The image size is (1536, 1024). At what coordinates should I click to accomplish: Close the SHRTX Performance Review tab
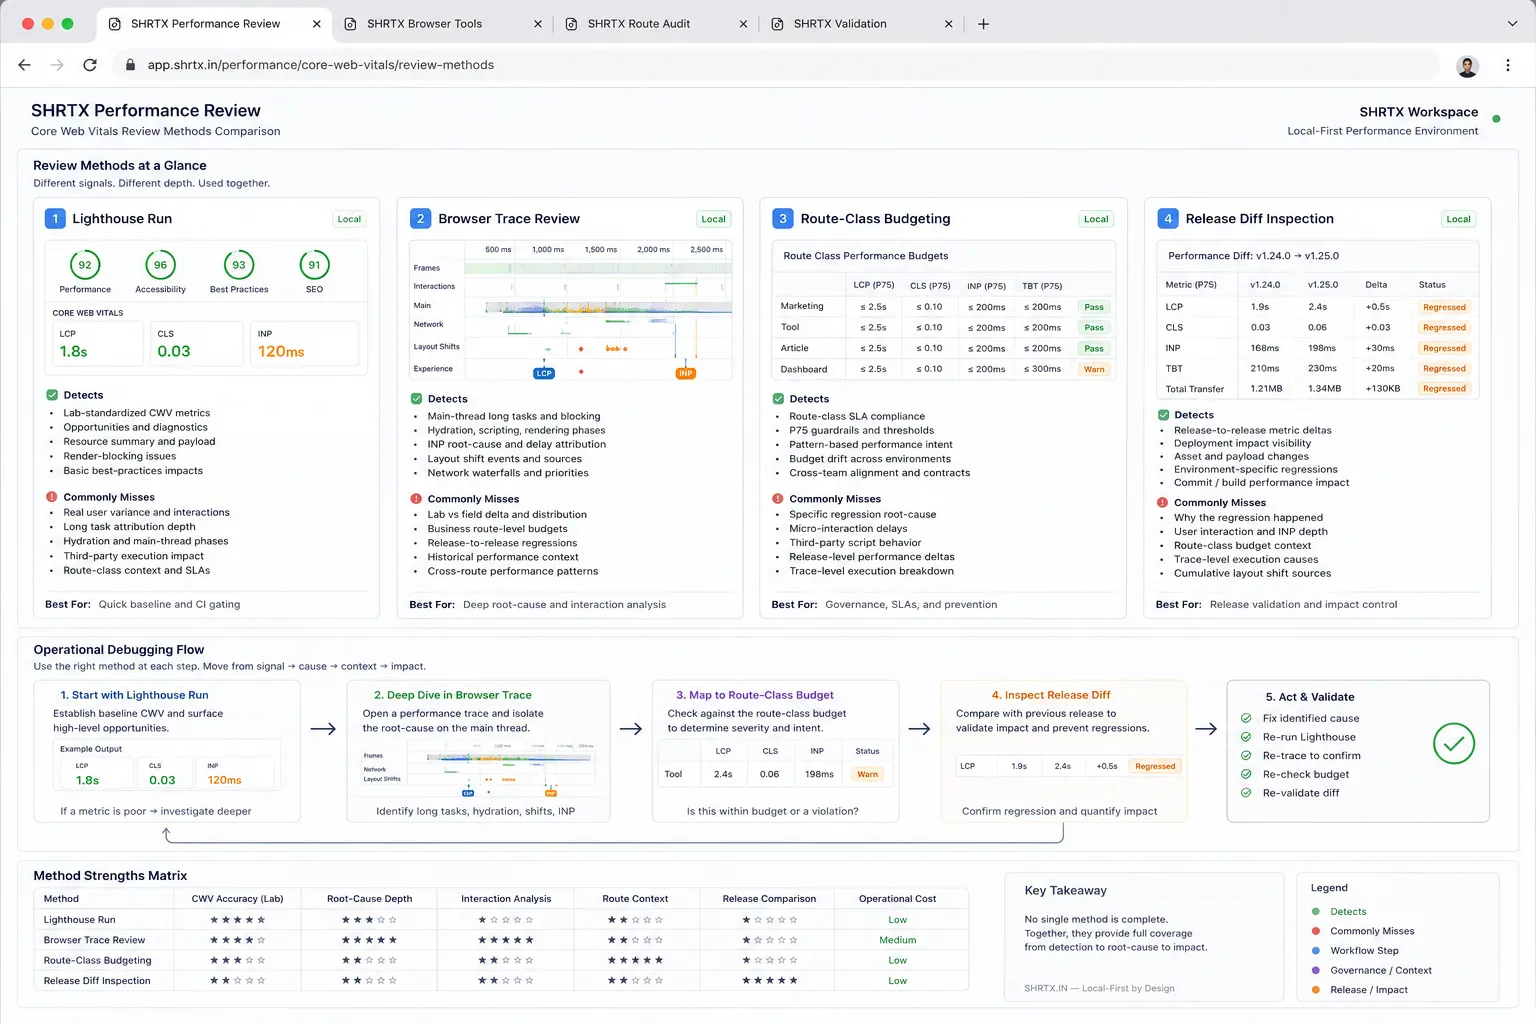(316, 24)
